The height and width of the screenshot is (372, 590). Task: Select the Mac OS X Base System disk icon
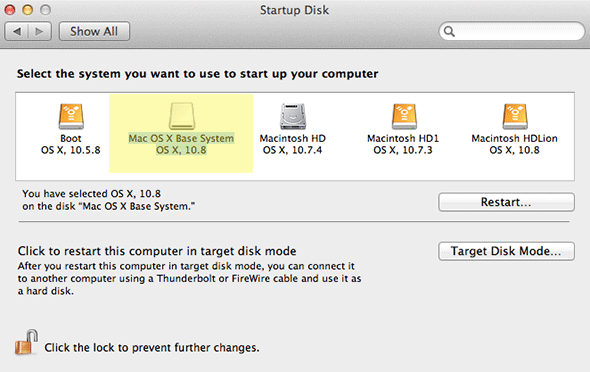tap(181, 116)
